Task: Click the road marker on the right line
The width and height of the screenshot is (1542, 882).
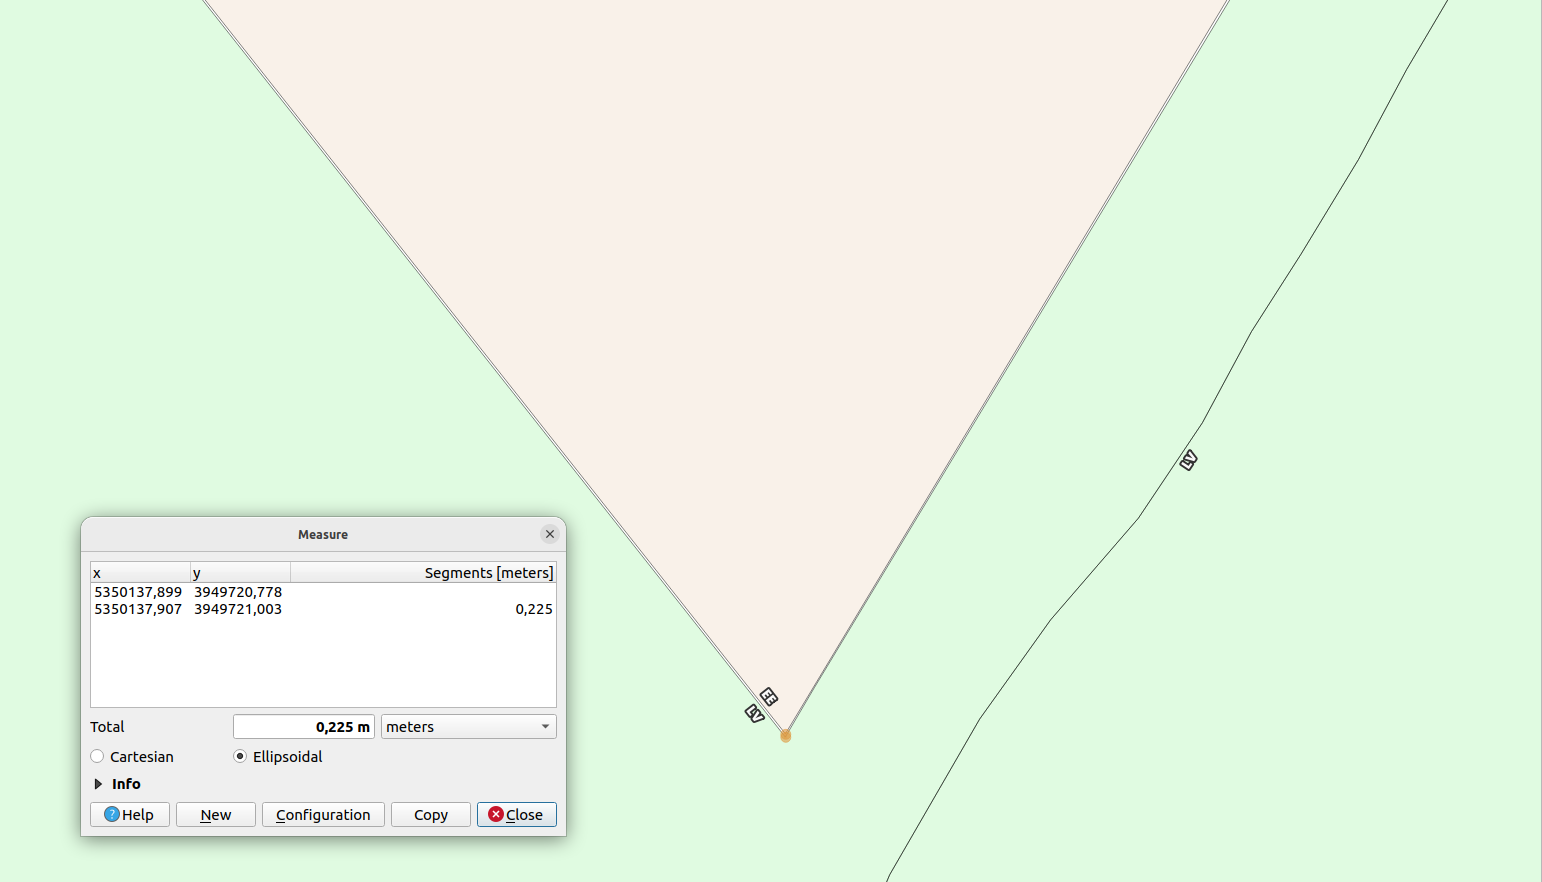Action: (1188, 460)
